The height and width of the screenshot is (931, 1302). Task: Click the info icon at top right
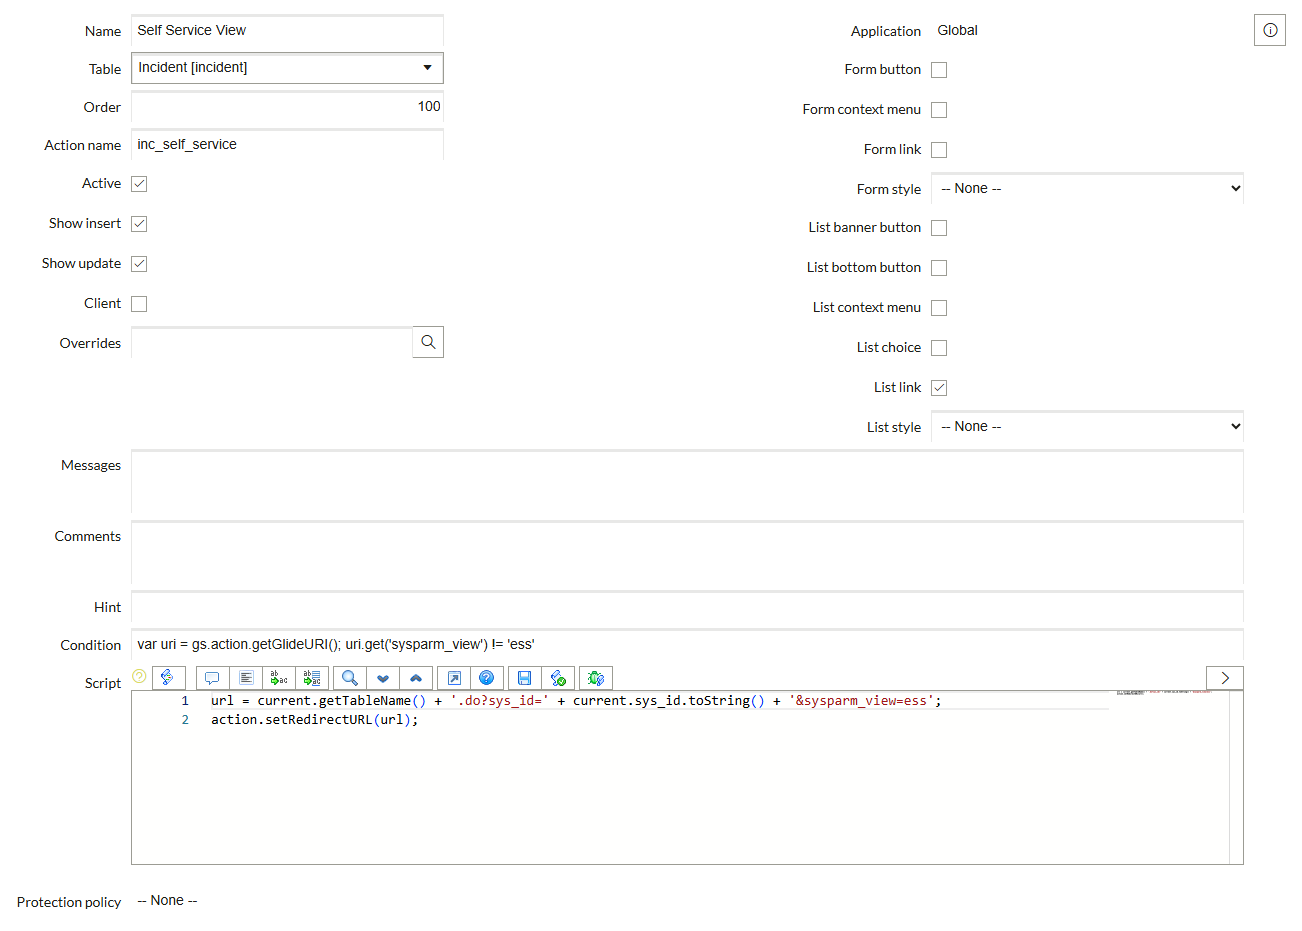click(x=1270, y=30)
